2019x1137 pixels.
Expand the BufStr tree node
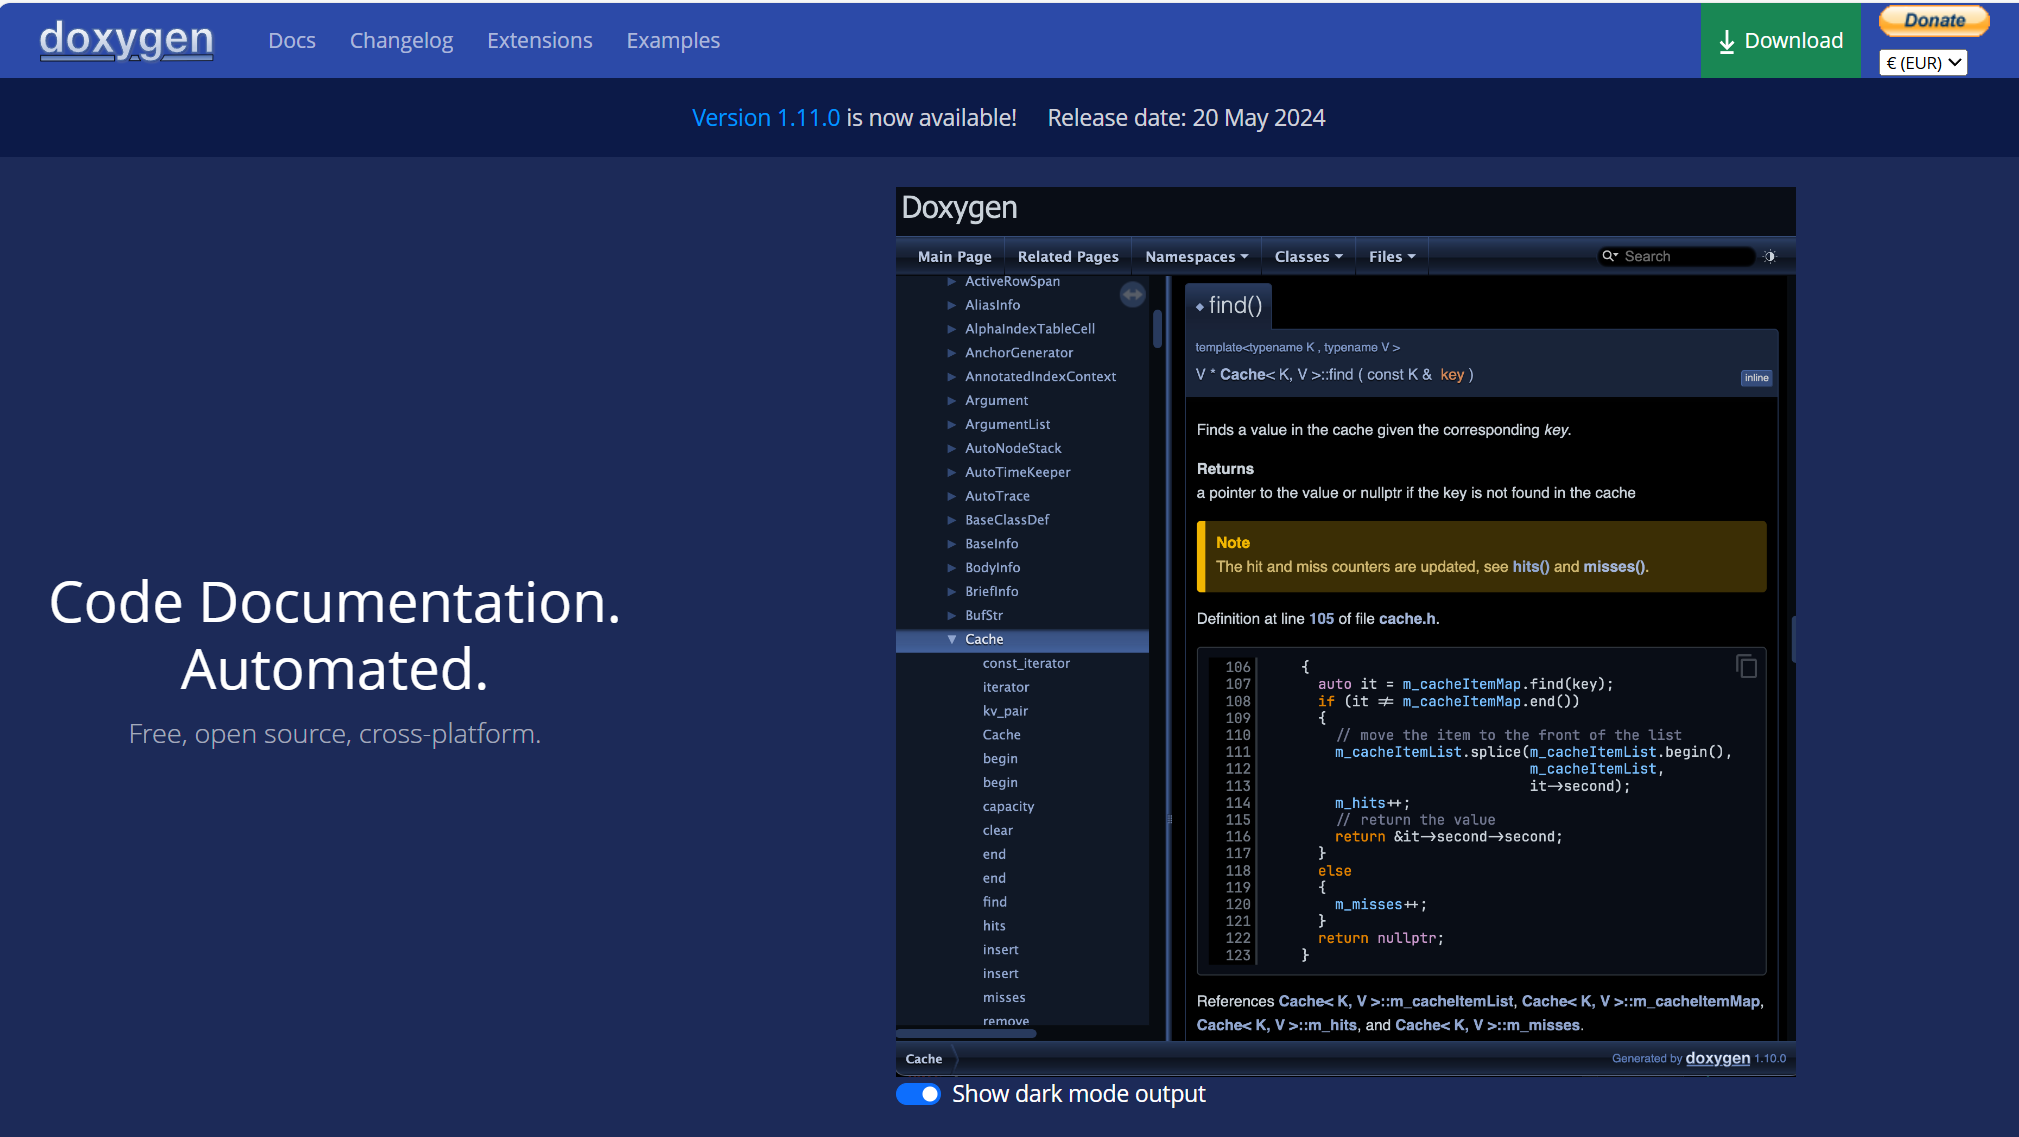(x=952, y=616)
